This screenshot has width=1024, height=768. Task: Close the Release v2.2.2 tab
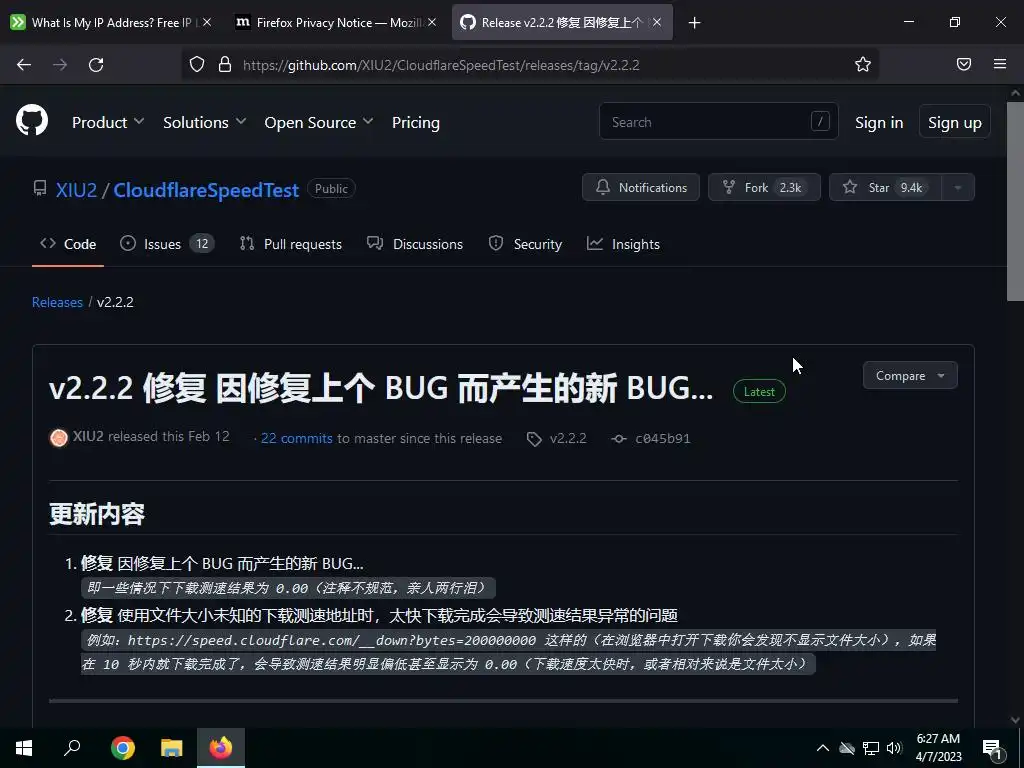657,22
